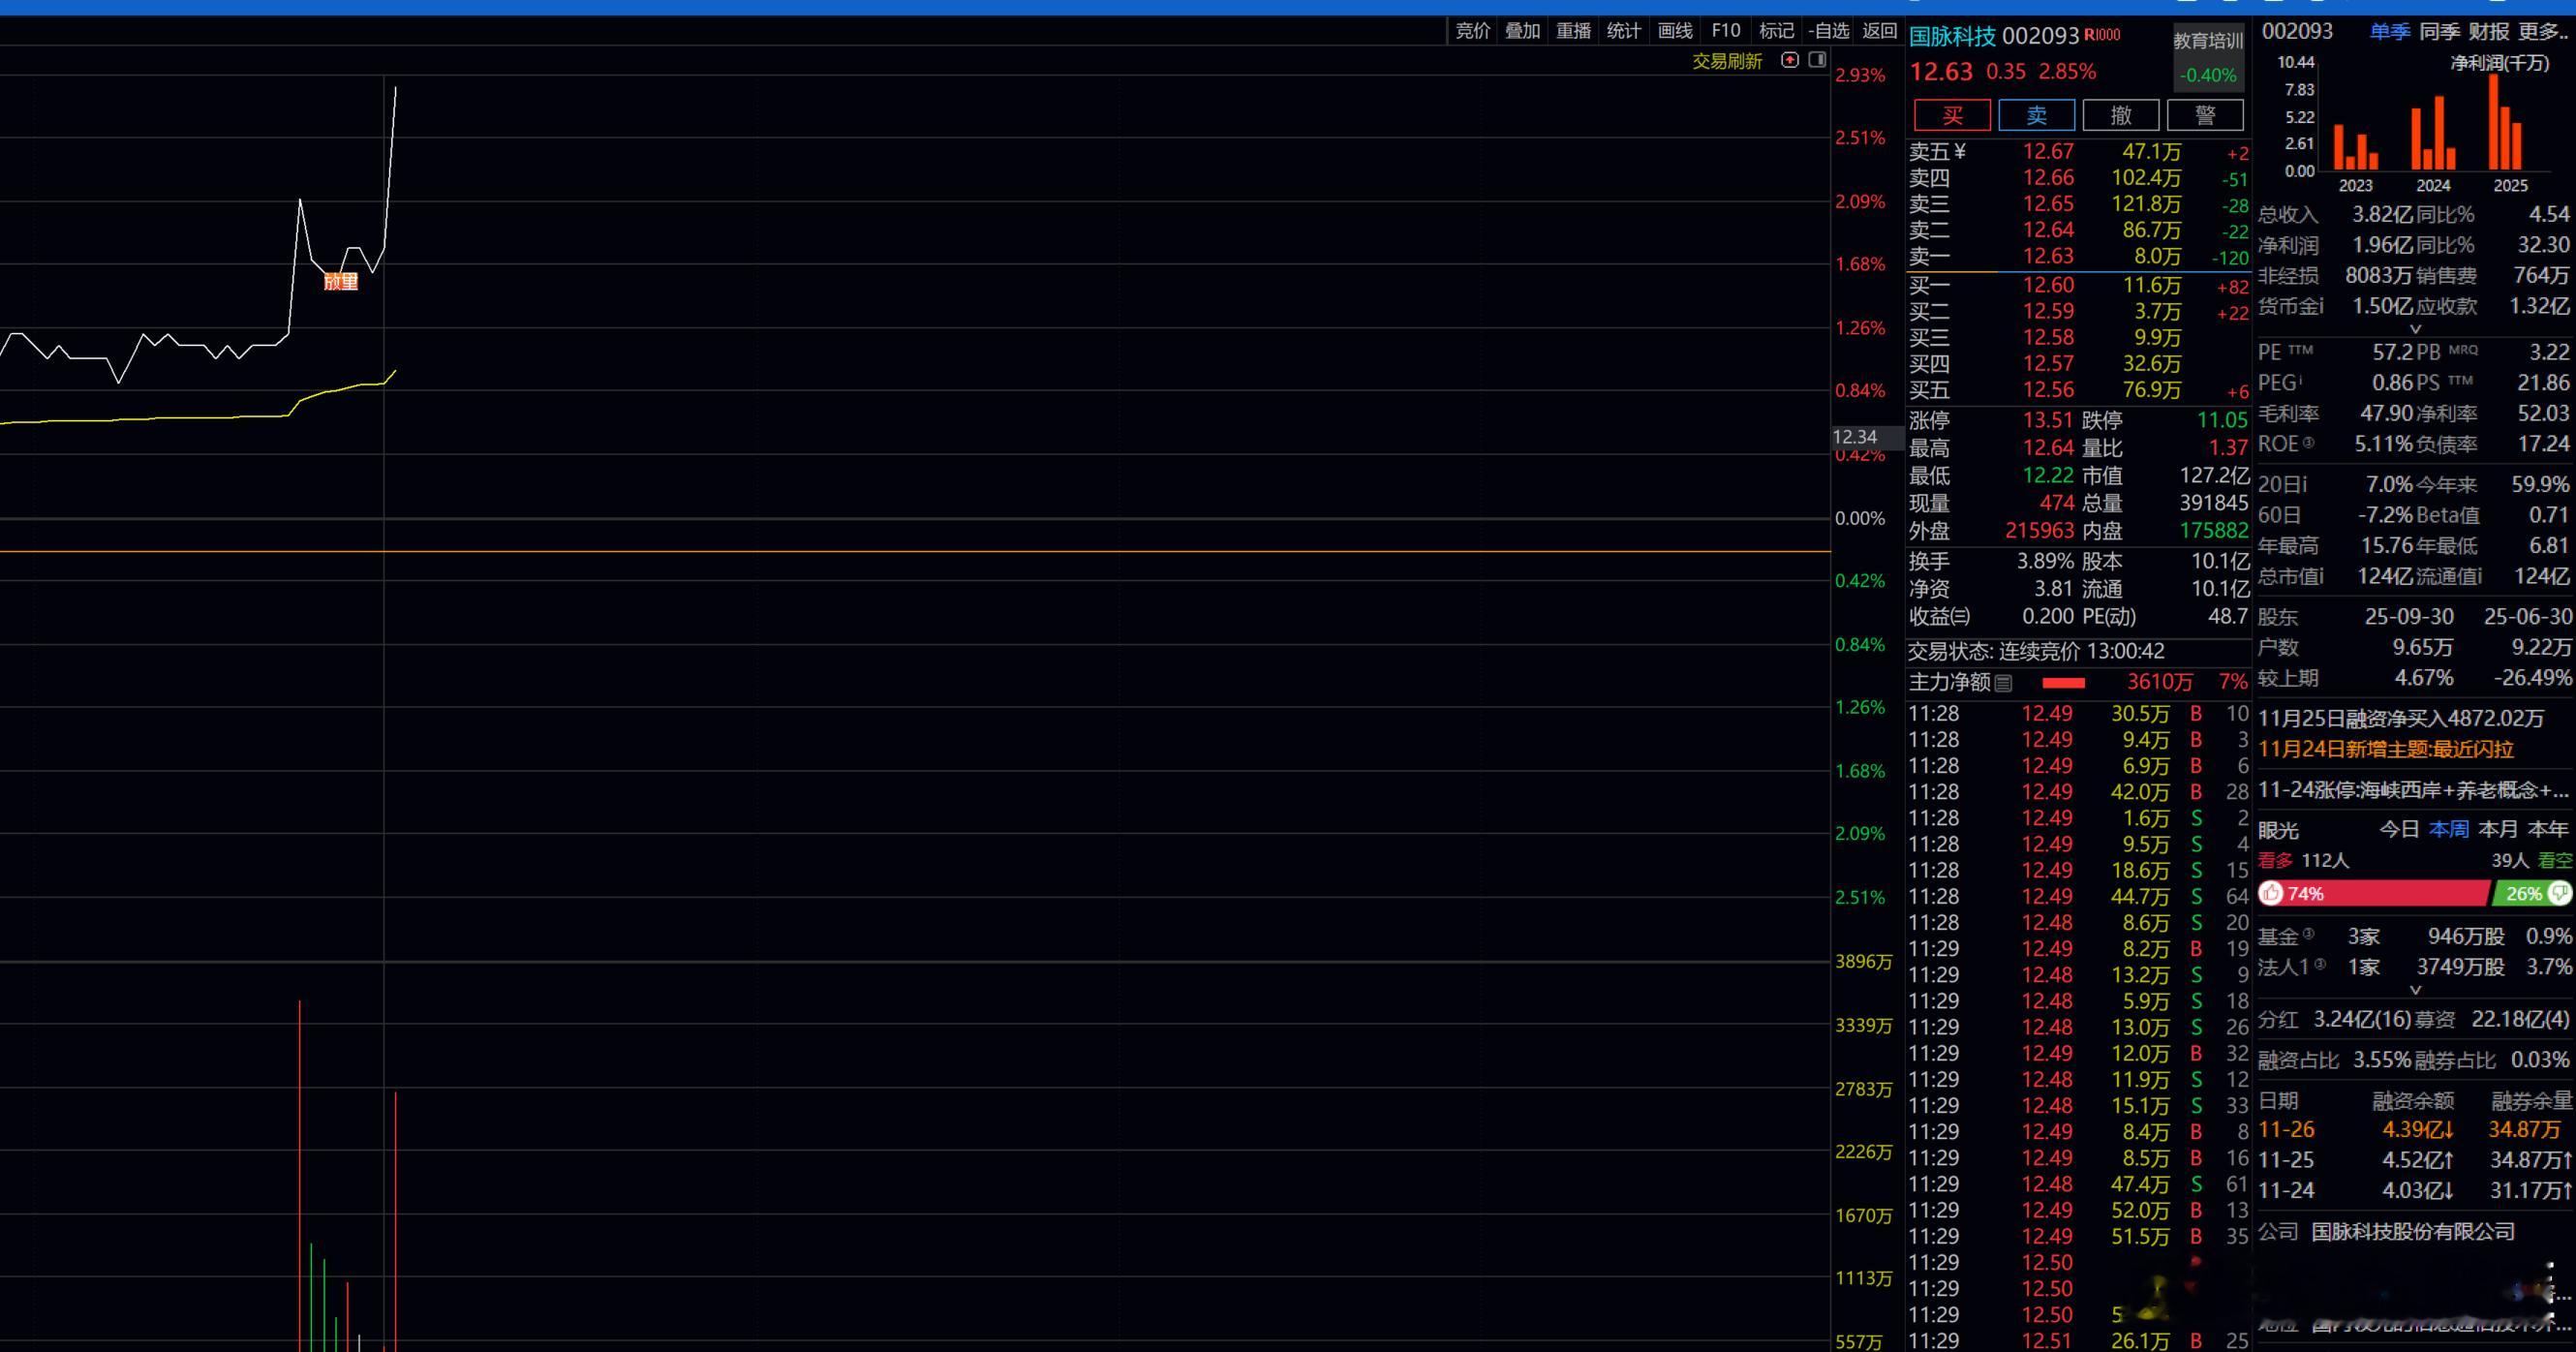The image size is (2576, 1352).
Task: Open F10 company information
Action: [1725, 31]
